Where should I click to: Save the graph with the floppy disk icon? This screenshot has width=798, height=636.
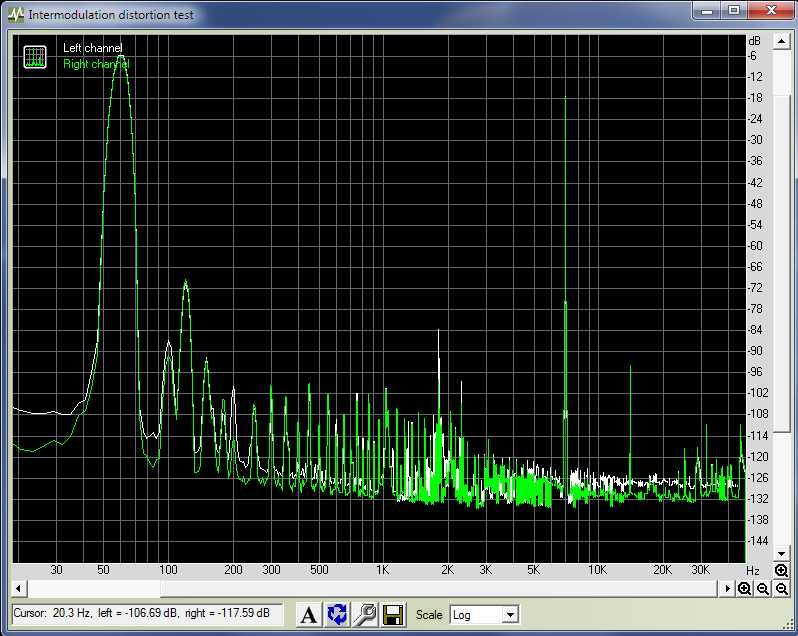[393, 615]
